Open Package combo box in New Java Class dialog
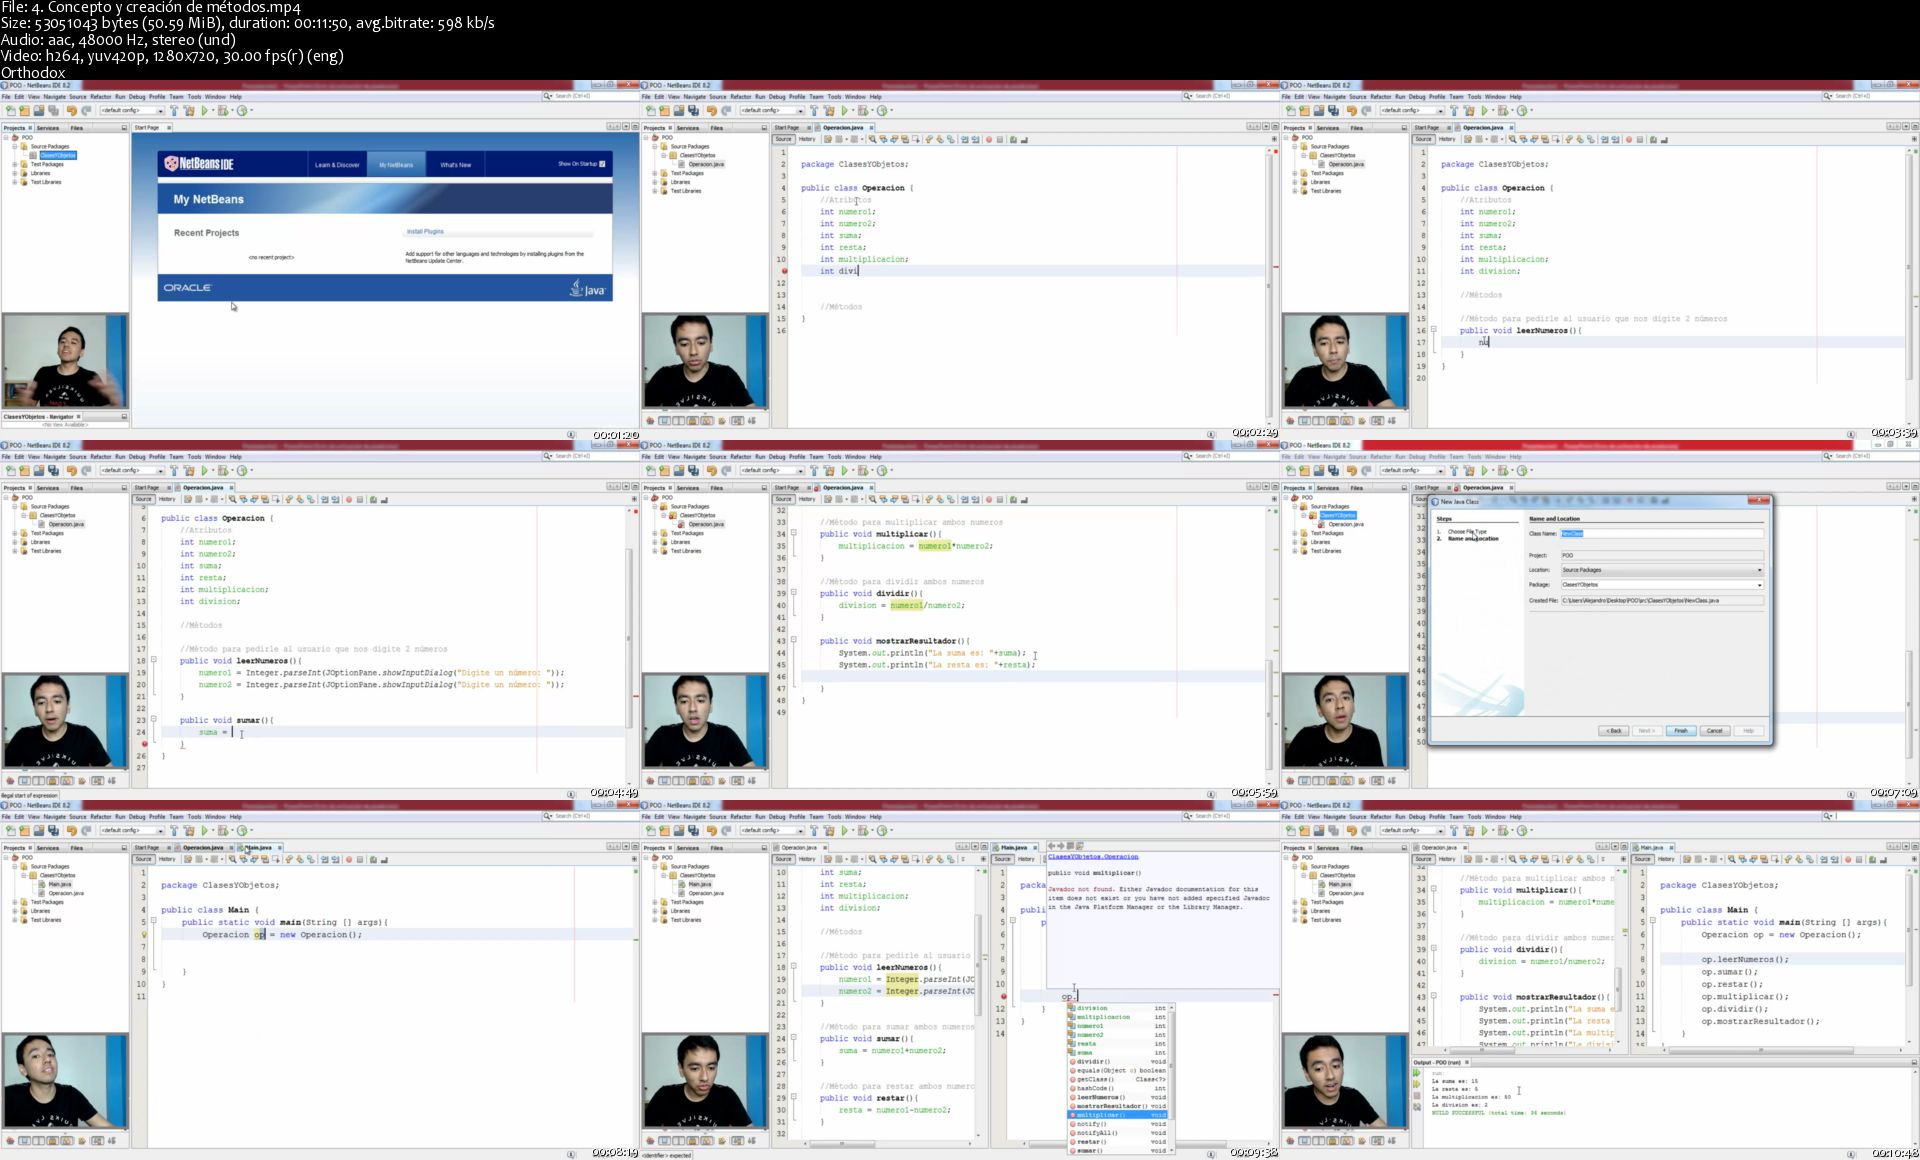 tap(1759, 585)
